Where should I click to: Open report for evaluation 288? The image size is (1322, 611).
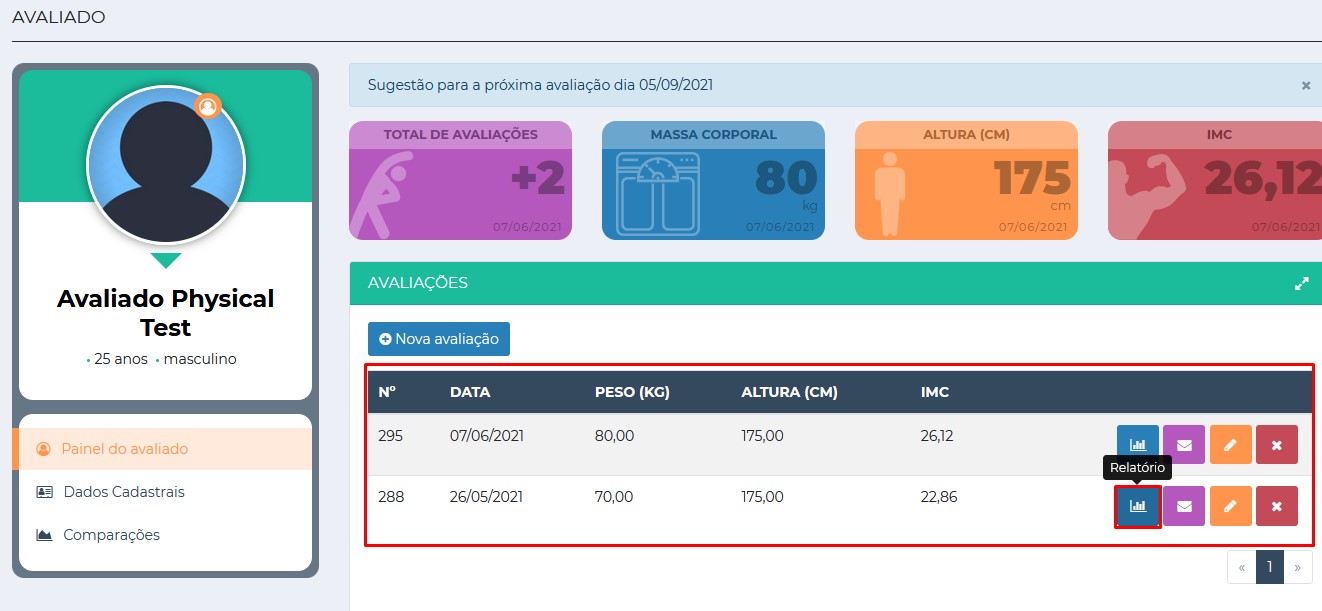(x=1137, y=506)
